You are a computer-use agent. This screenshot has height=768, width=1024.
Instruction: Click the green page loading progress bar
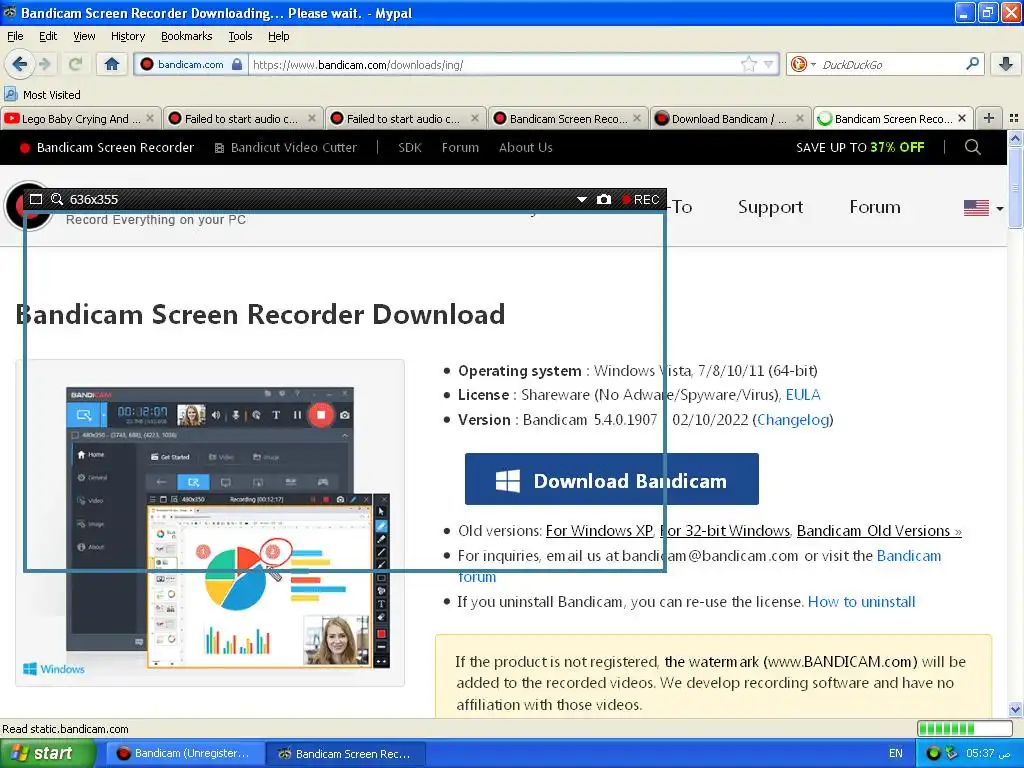(x=964, y=728)
